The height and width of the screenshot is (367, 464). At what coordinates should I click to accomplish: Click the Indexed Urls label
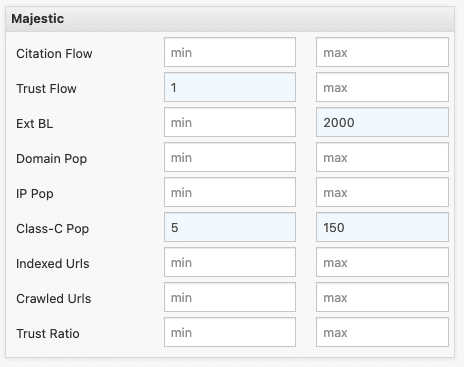pos(53,263)
